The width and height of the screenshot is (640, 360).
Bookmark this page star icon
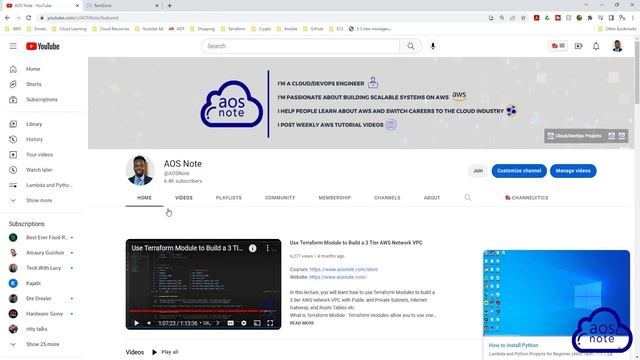click(523, 18)
